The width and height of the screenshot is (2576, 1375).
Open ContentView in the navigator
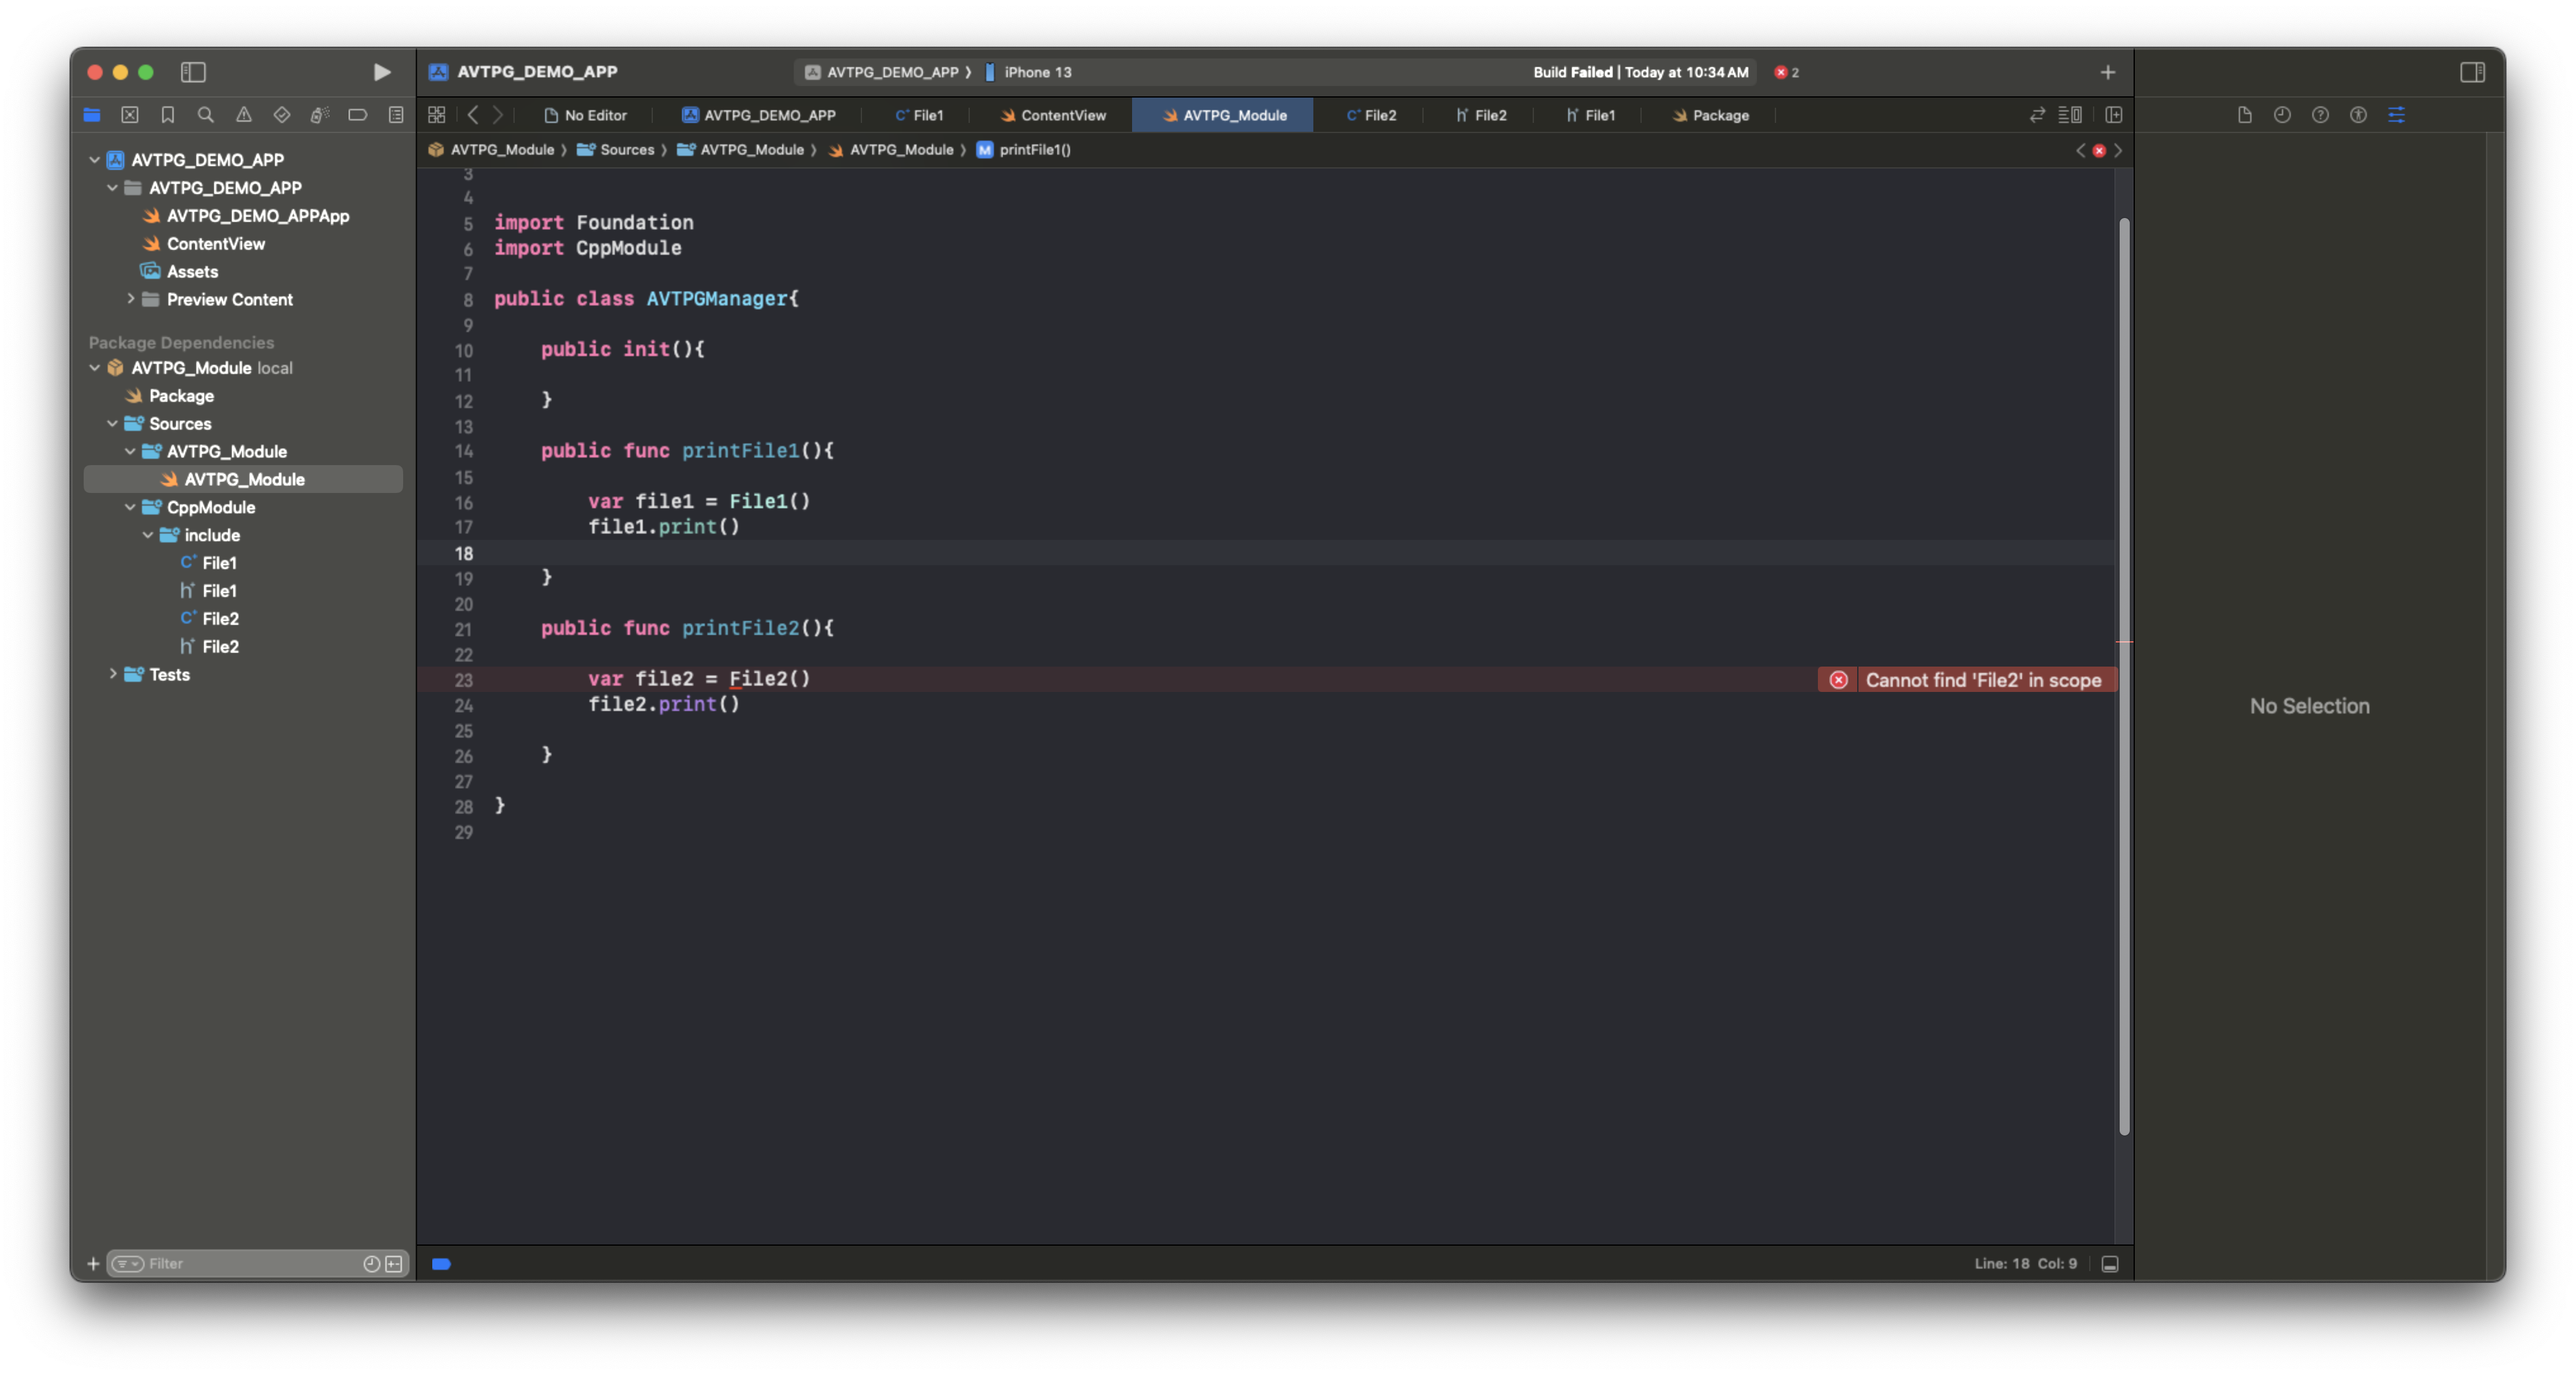click(204, 243)
